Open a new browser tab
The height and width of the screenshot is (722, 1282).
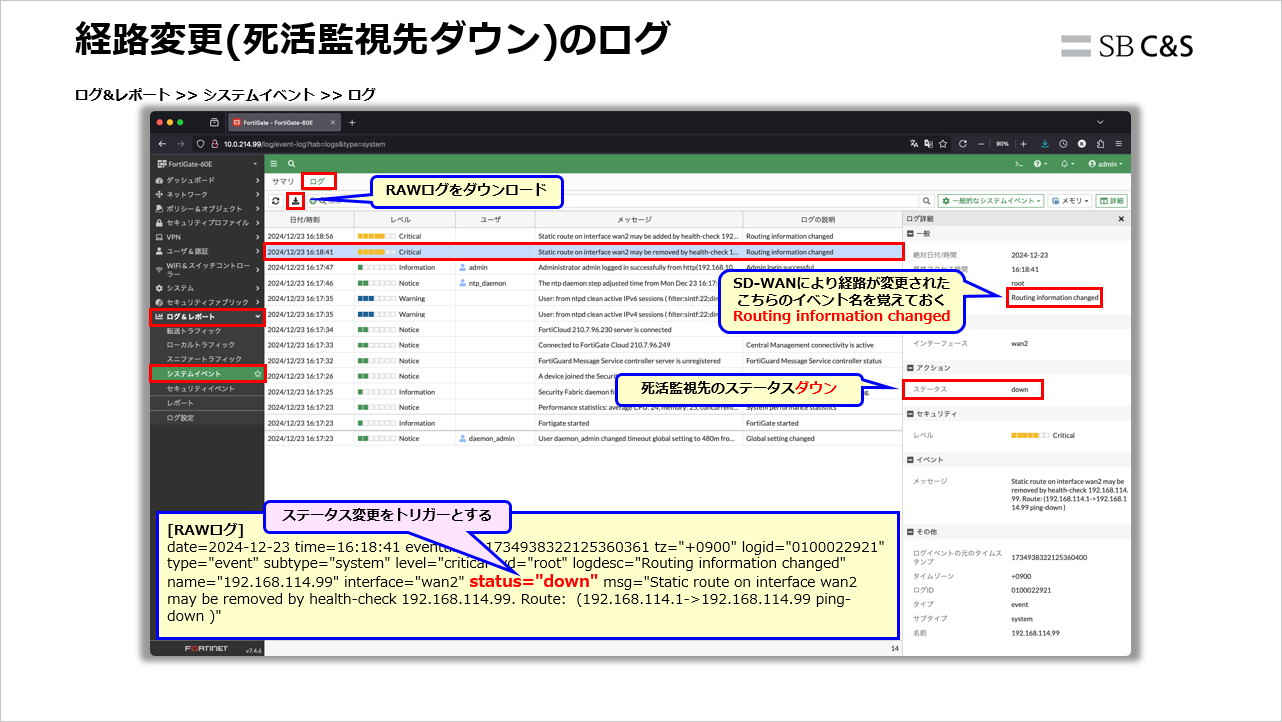point(351,122)
